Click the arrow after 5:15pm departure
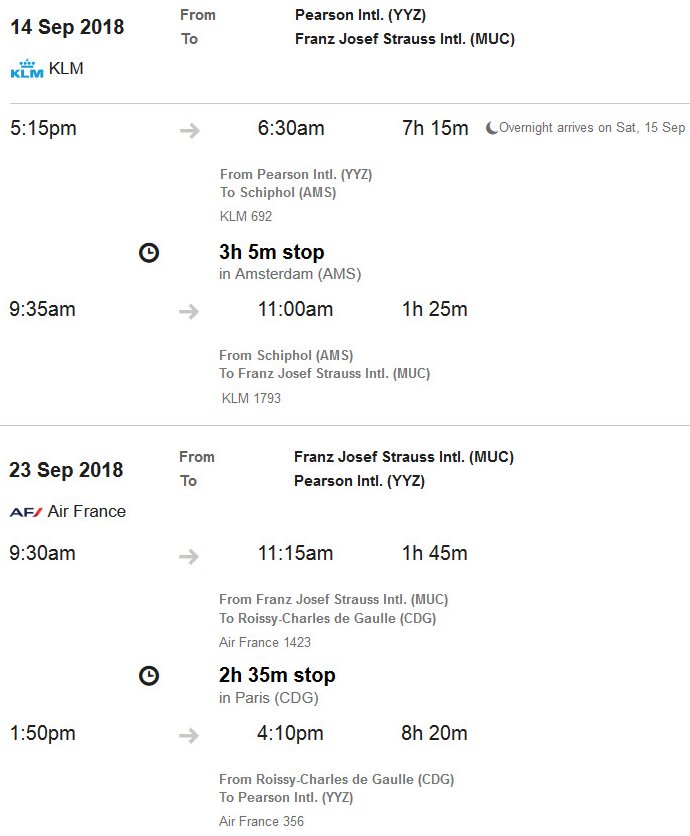Screen dimensions: 690x836 (189, 130)
